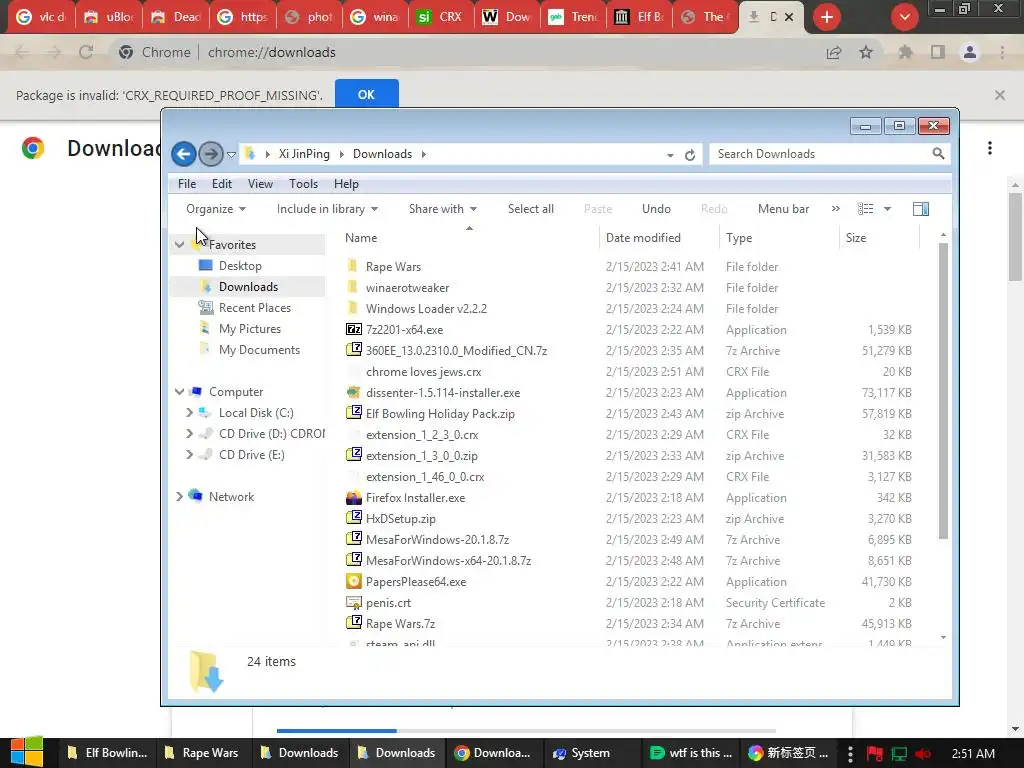Select Desktop in Favorites

click(x=240, y=266)
